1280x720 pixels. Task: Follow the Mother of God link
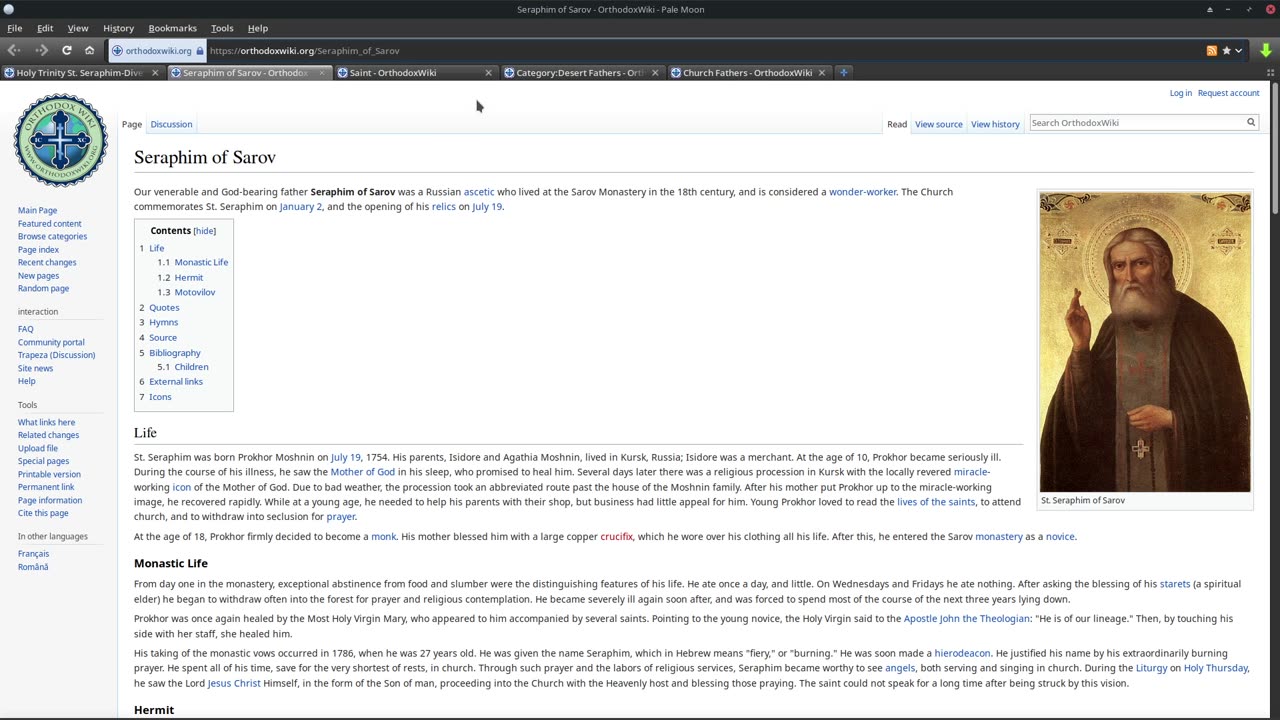coord(362,472)
